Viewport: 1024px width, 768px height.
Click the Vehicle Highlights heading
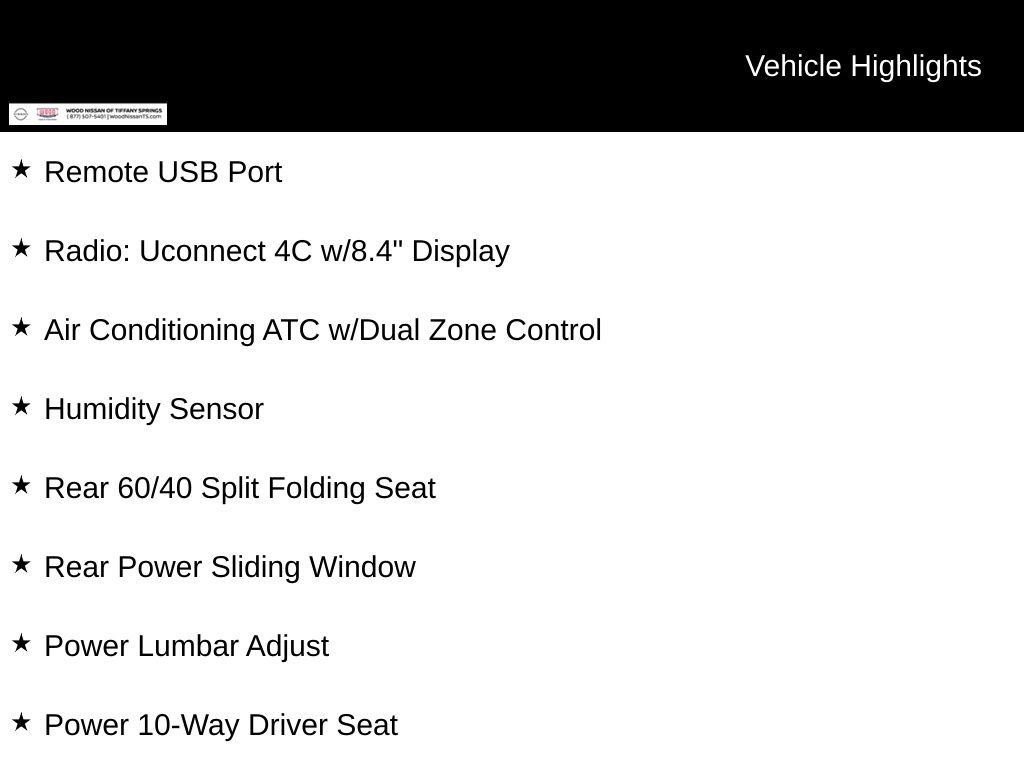tap(863, 66)
